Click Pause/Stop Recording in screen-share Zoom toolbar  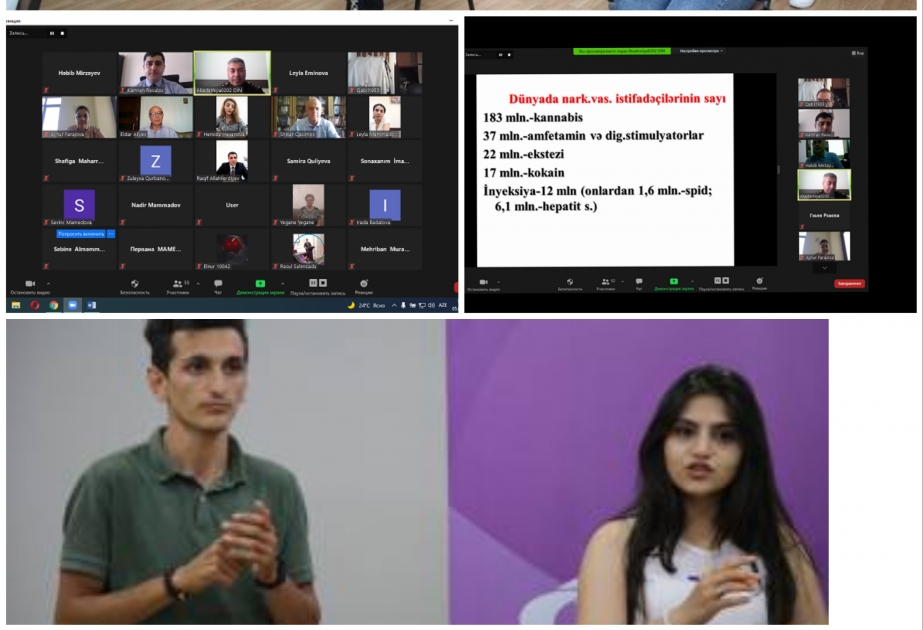point(722,284)
